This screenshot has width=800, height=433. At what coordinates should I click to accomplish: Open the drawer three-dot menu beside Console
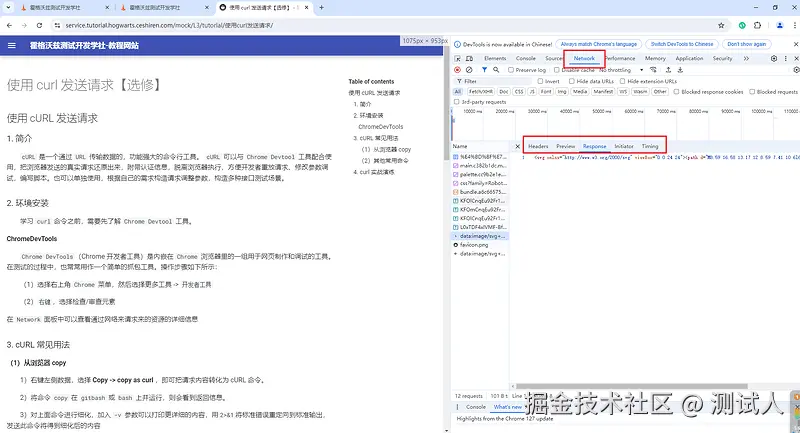pyautogui.click(x=458, y=407)
